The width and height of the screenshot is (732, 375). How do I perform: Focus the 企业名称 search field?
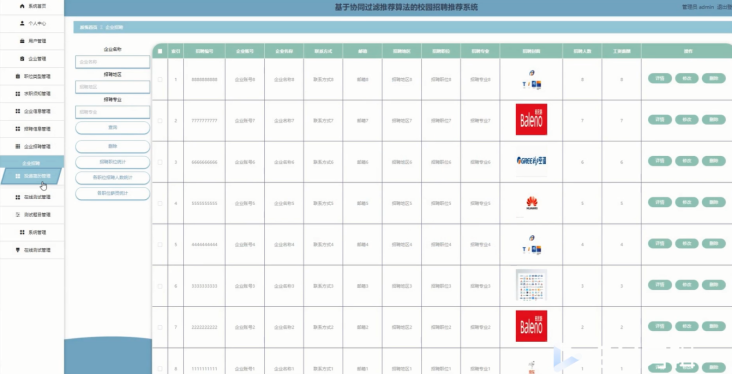pos(113,62)
